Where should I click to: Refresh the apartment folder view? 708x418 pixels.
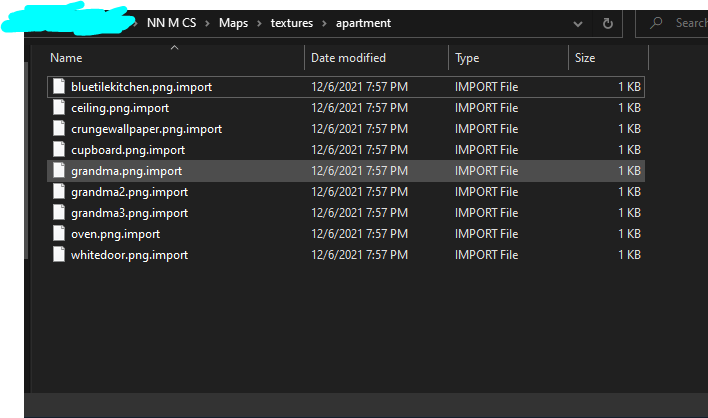(609, 23)
